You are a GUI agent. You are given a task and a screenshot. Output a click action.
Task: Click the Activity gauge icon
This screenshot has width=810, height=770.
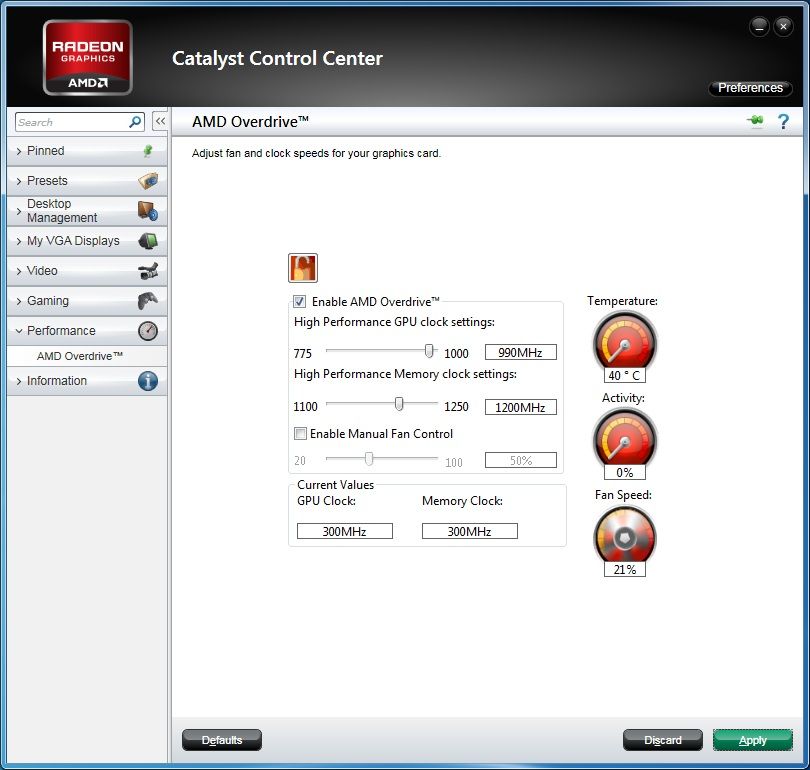[624, 439]
